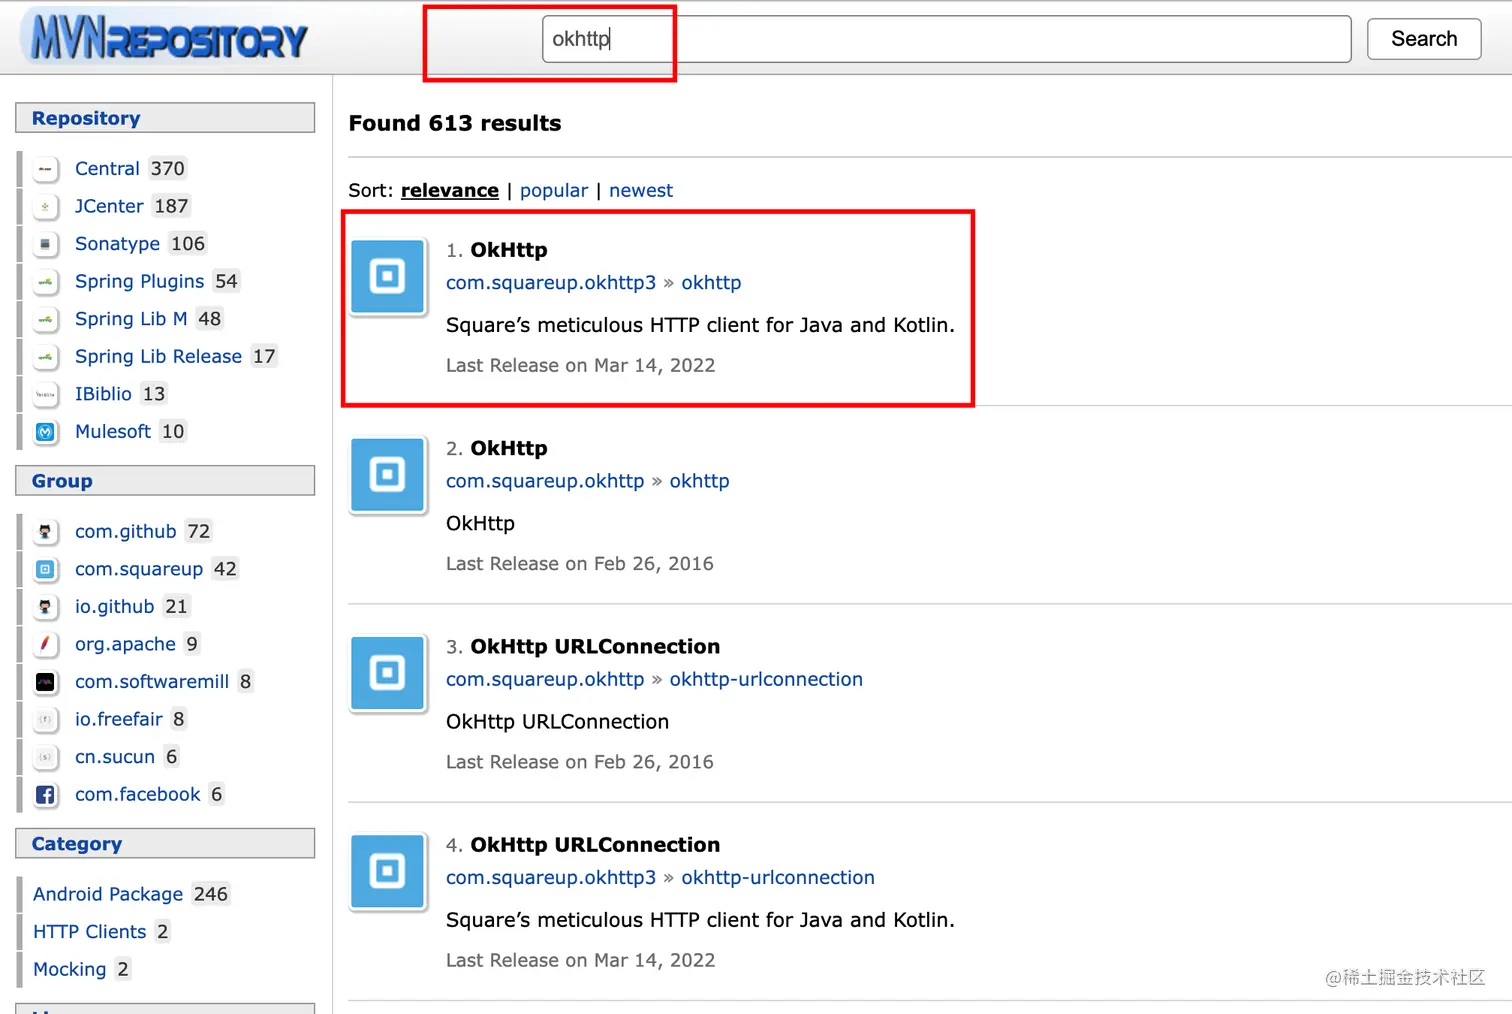
Task: Click the Spring Plugins repository icon
Action: [45, 282]
